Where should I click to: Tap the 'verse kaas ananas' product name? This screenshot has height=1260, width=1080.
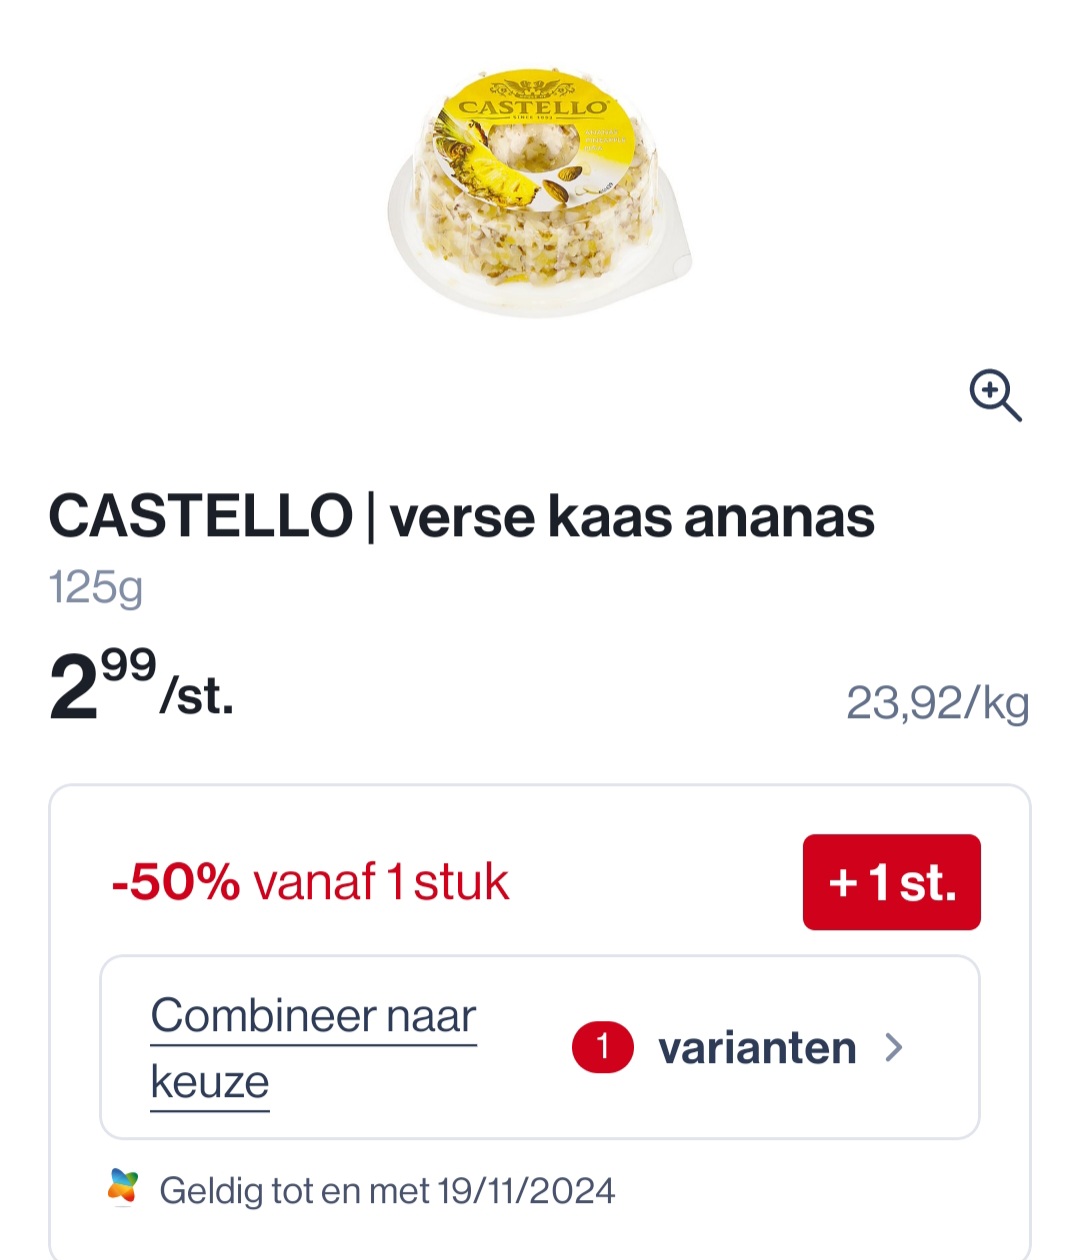tap(632, 518)
